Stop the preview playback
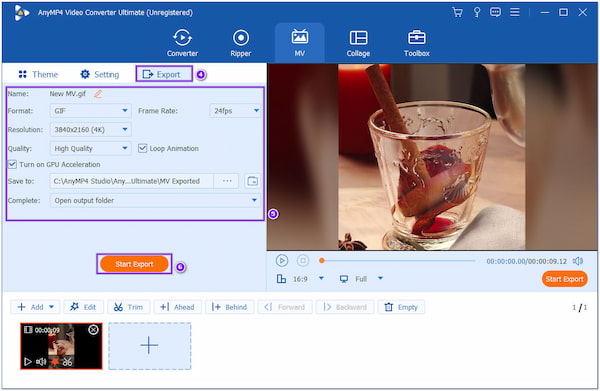Screen dimensions: 600x391 [303, 261]
